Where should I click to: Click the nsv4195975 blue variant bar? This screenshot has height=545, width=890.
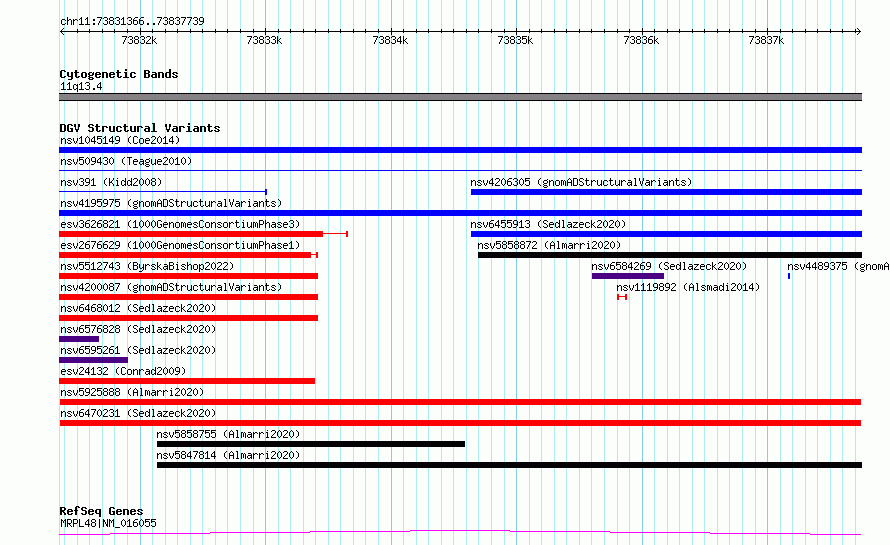(460, 213)
